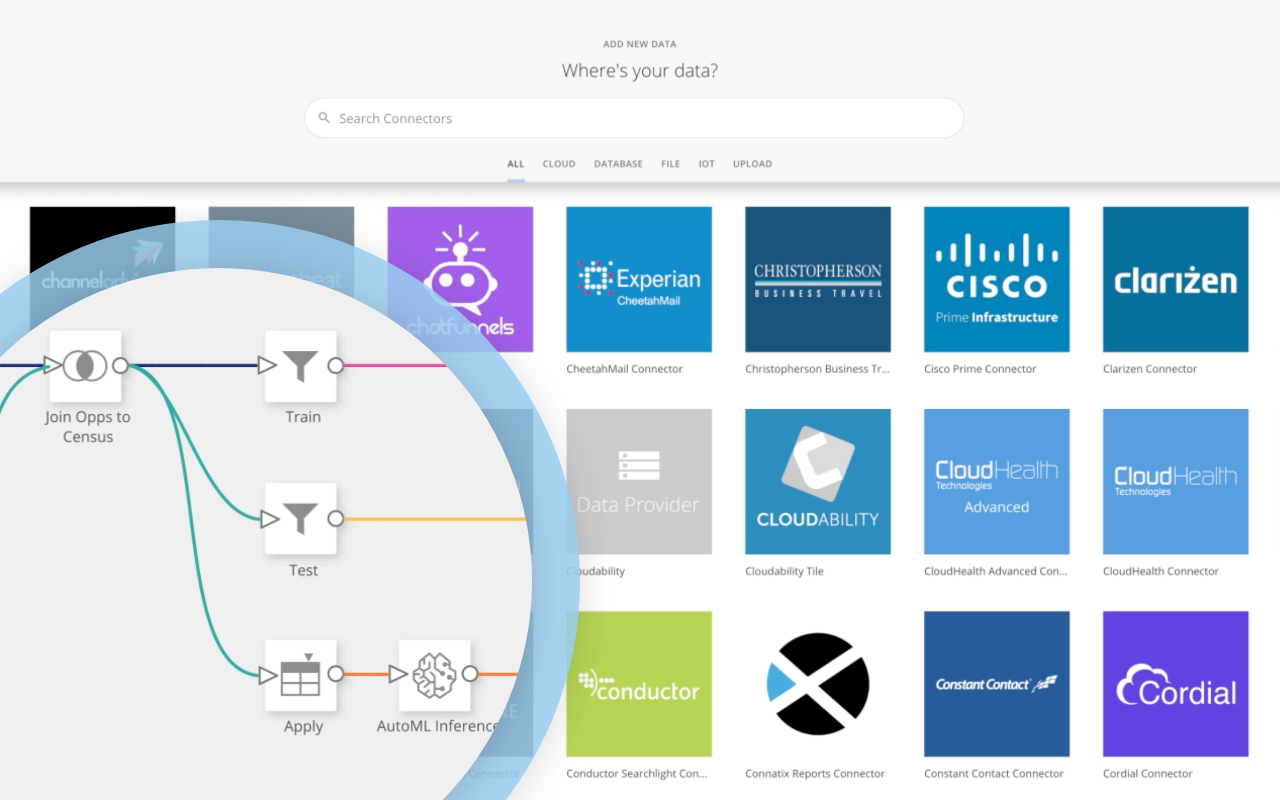Click the grey Cloudability Data Provider tile
Viewport: 1280px width, 800px height.
coord(639,482)
